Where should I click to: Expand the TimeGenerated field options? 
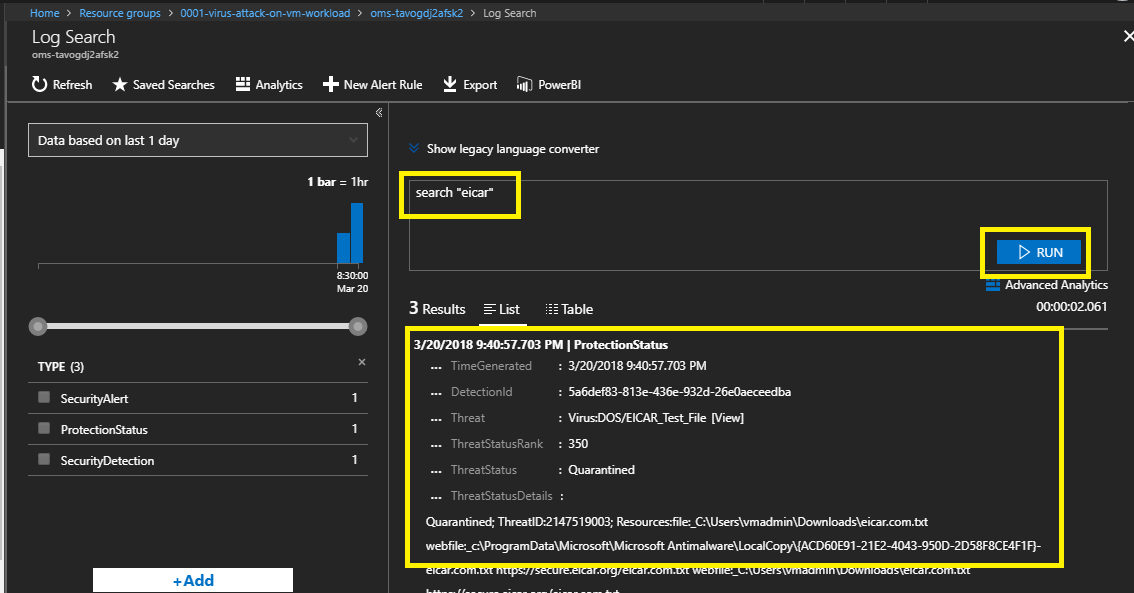435,367
